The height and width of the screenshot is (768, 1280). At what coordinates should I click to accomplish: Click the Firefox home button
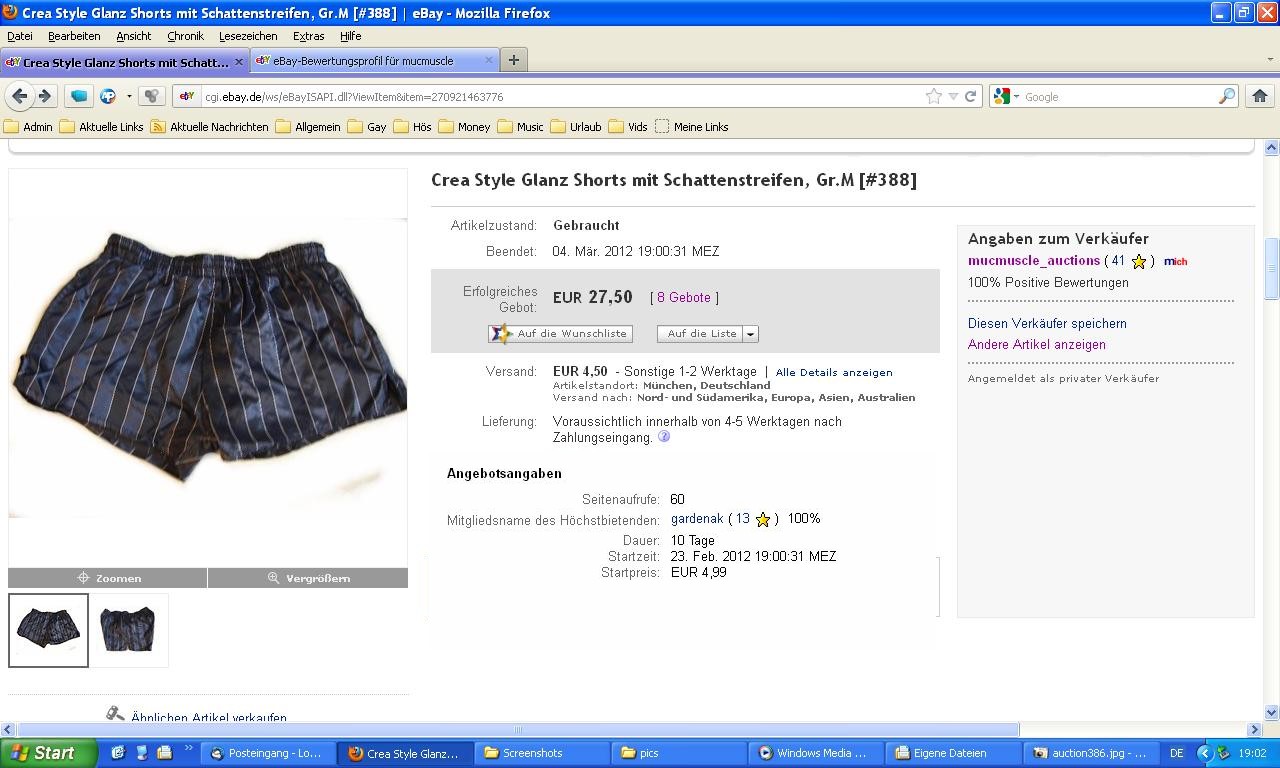[x=1259, y=96]
